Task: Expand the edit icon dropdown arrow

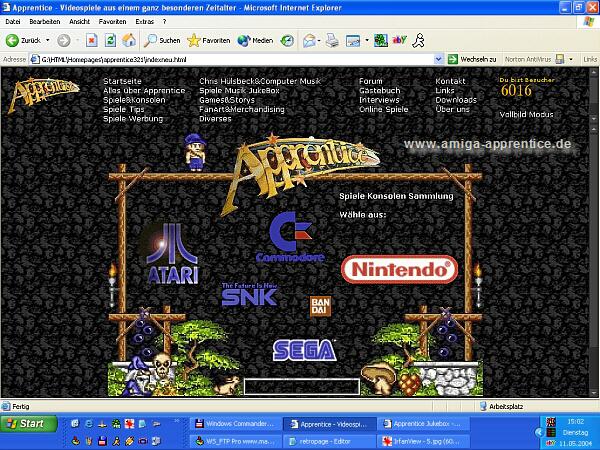Action: click(x=367, y=40)
